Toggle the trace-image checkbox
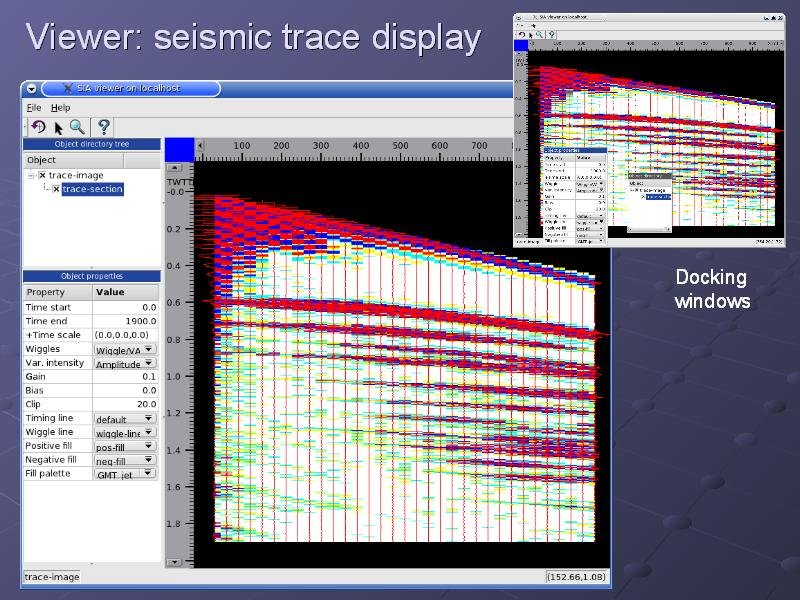Screen dimensions: 800x600 42,175
